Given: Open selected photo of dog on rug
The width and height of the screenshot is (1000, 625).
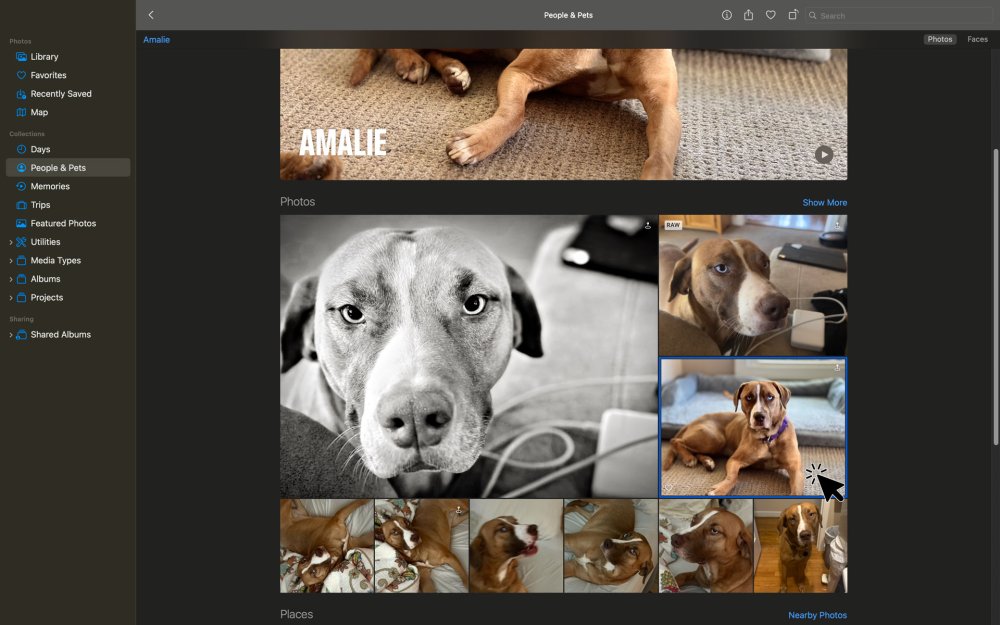Looking at the screenshot, I should [753, 427].
